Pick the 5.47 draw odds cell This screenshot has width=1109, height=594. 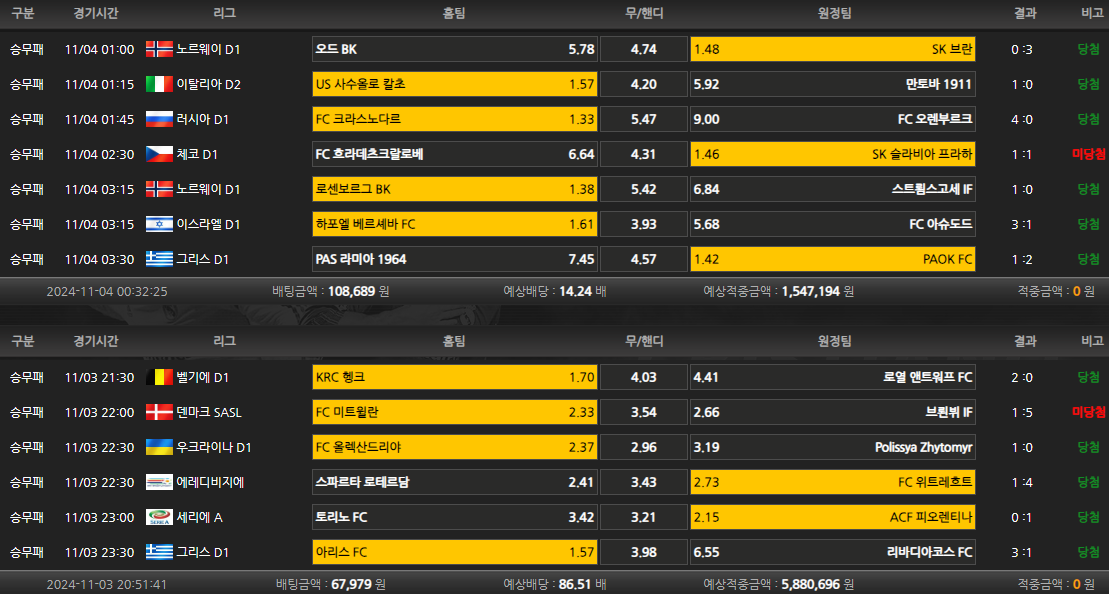[x=644, y=119]
